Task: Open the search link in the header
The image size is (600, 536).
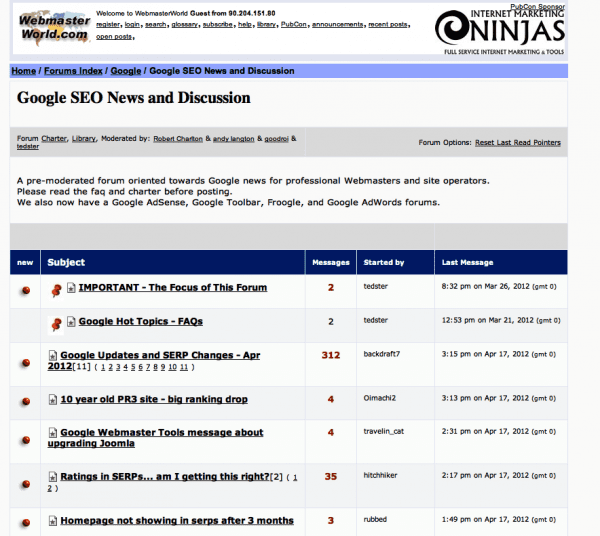Action: click(155, 24)
